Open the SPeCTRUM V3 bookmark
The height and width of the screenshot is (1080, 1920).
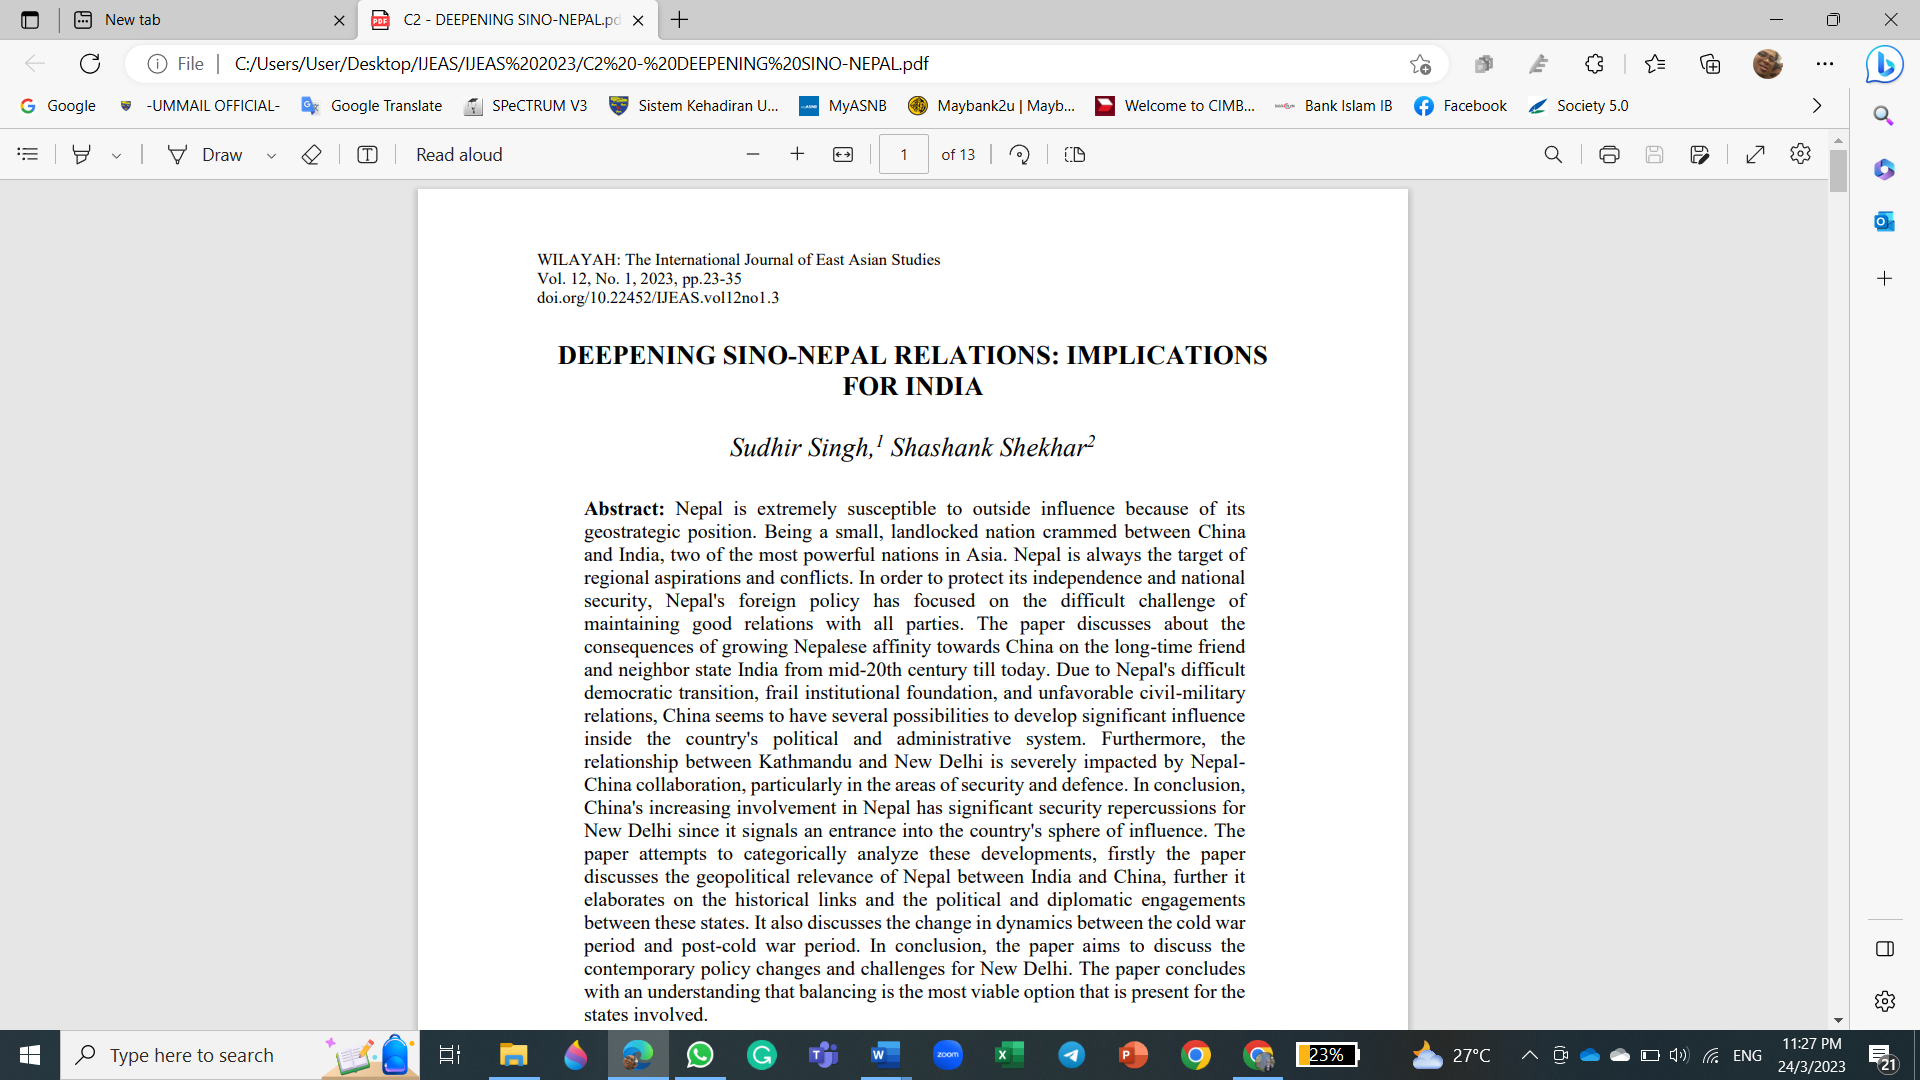pos(526,106)
